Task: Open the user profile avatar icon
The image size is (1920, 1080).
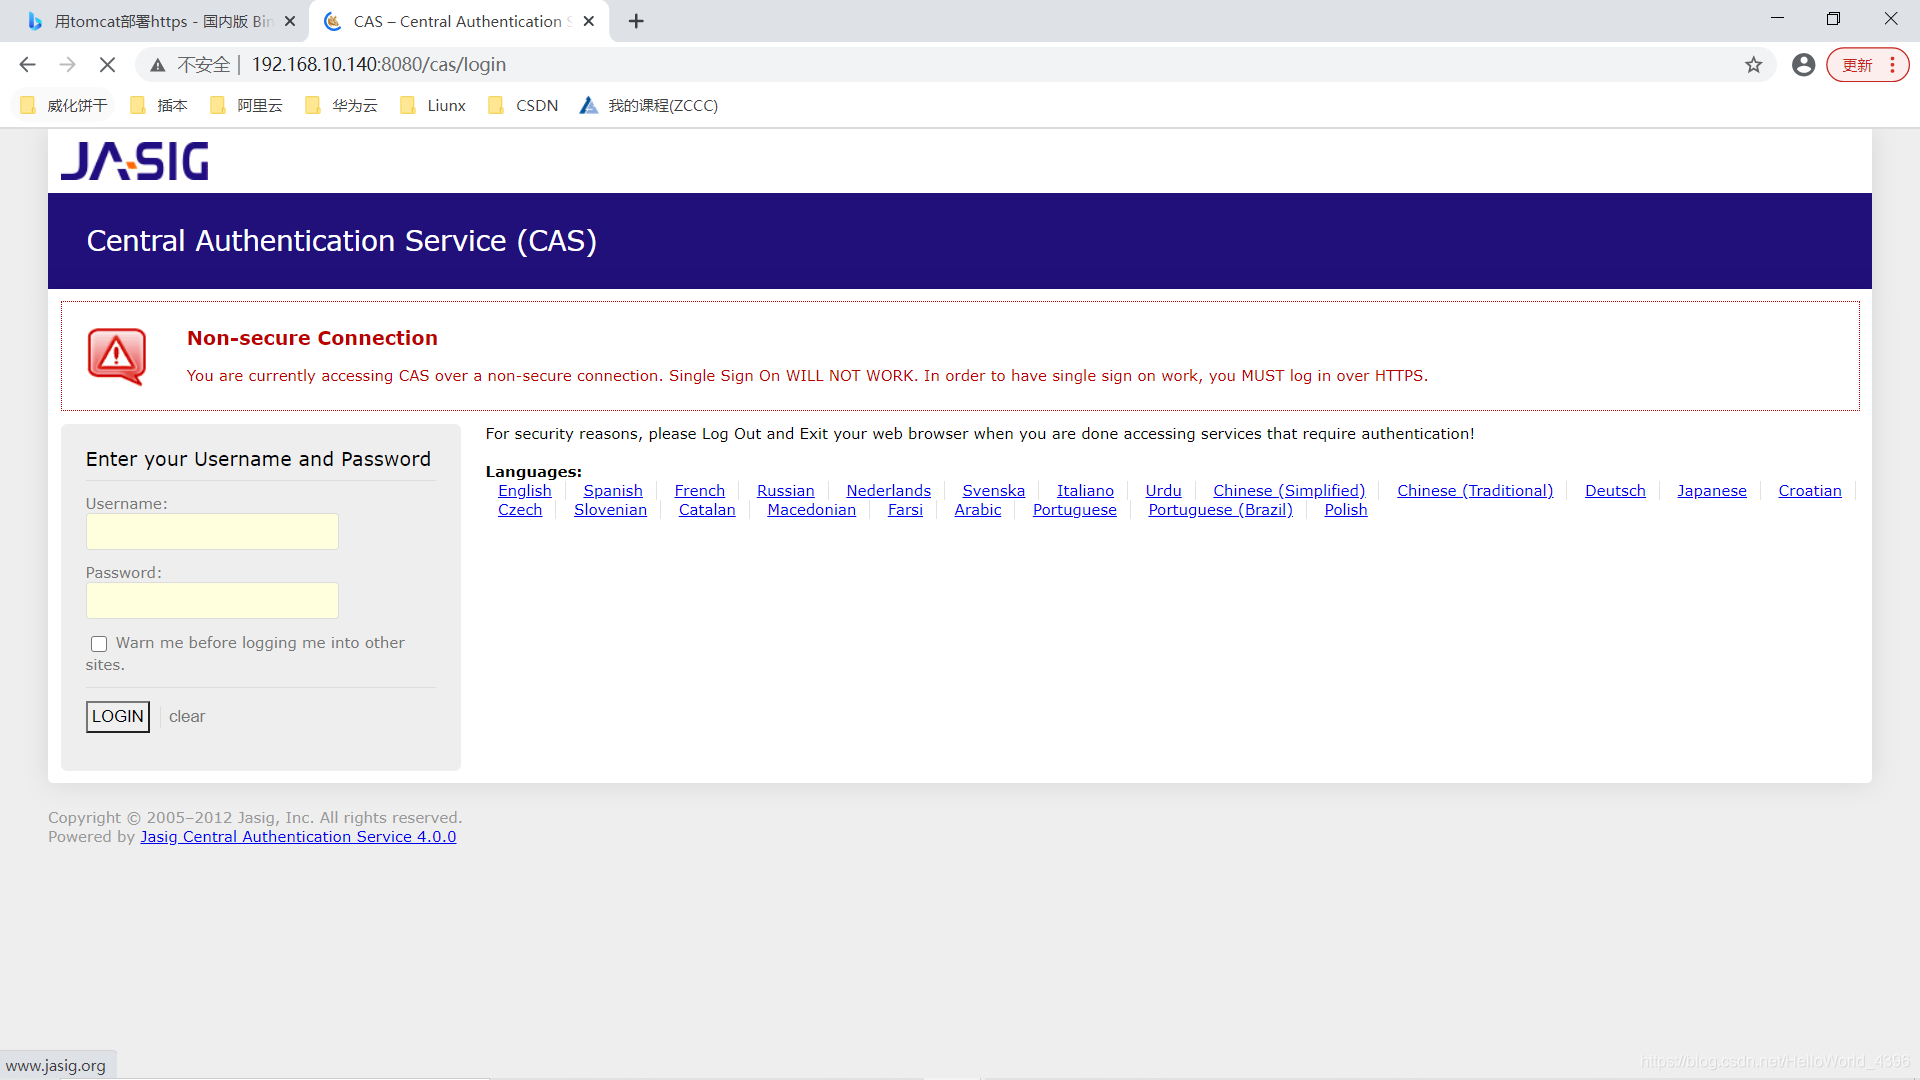Action: click(1803, 65)
